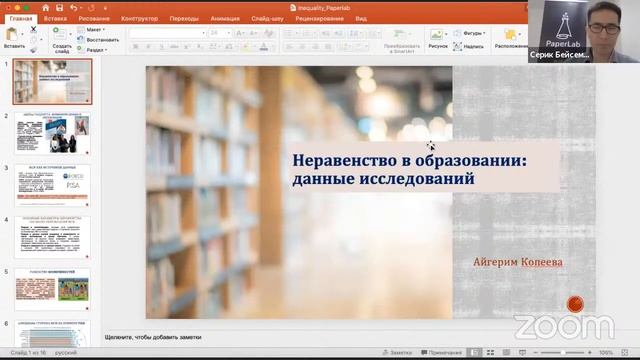
Task: Select slide 6 thumbnail with bar chart
Action: click(x=53, y=333)
